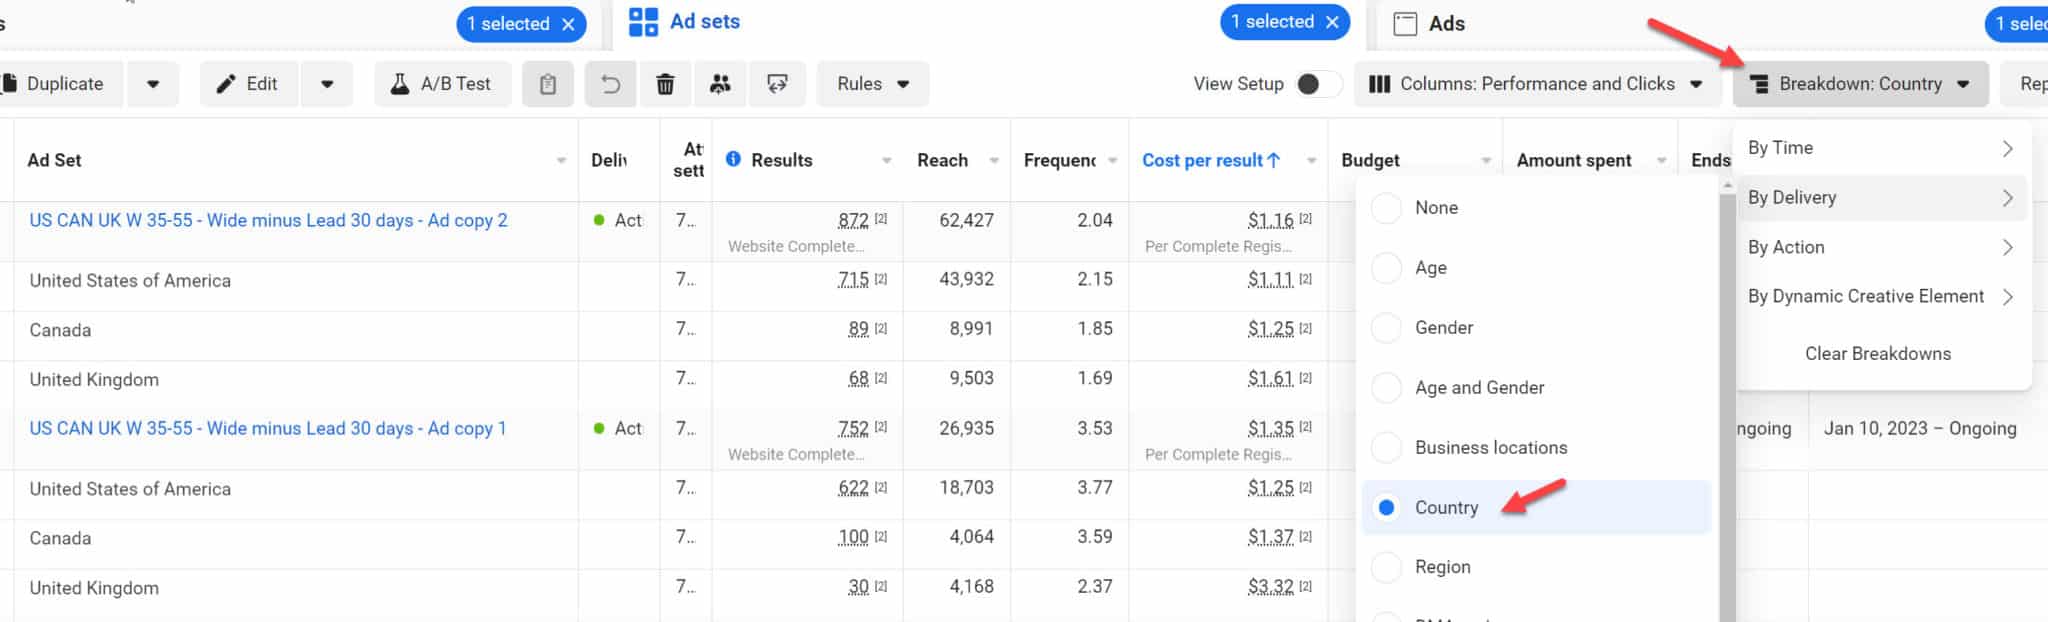Click Clear Breakdowns

point(1877,354)
